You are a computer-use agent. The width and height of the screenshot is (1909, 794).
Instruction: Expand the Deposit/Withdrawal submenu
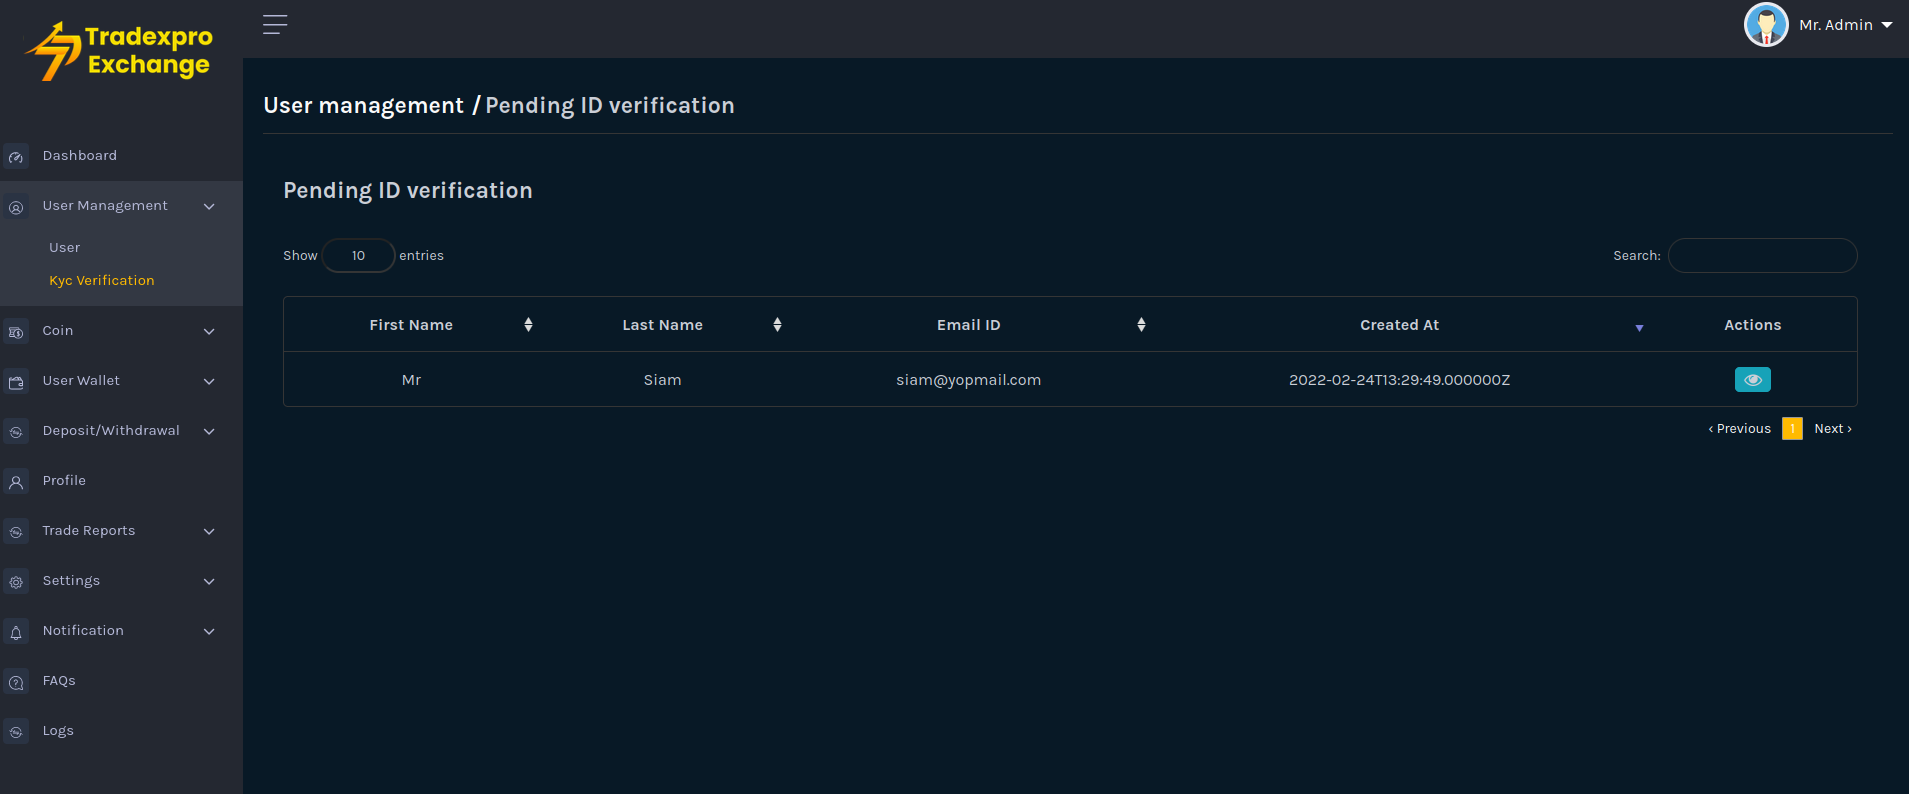209,431
